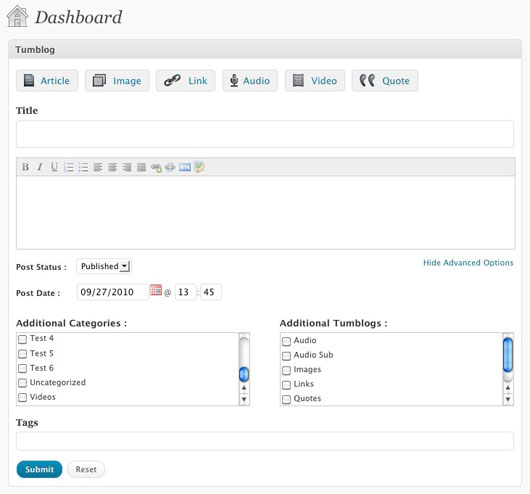Open the Post Status dropdown
The height and width of the screenshot is (494, 530).
click(x=104, y=266)
